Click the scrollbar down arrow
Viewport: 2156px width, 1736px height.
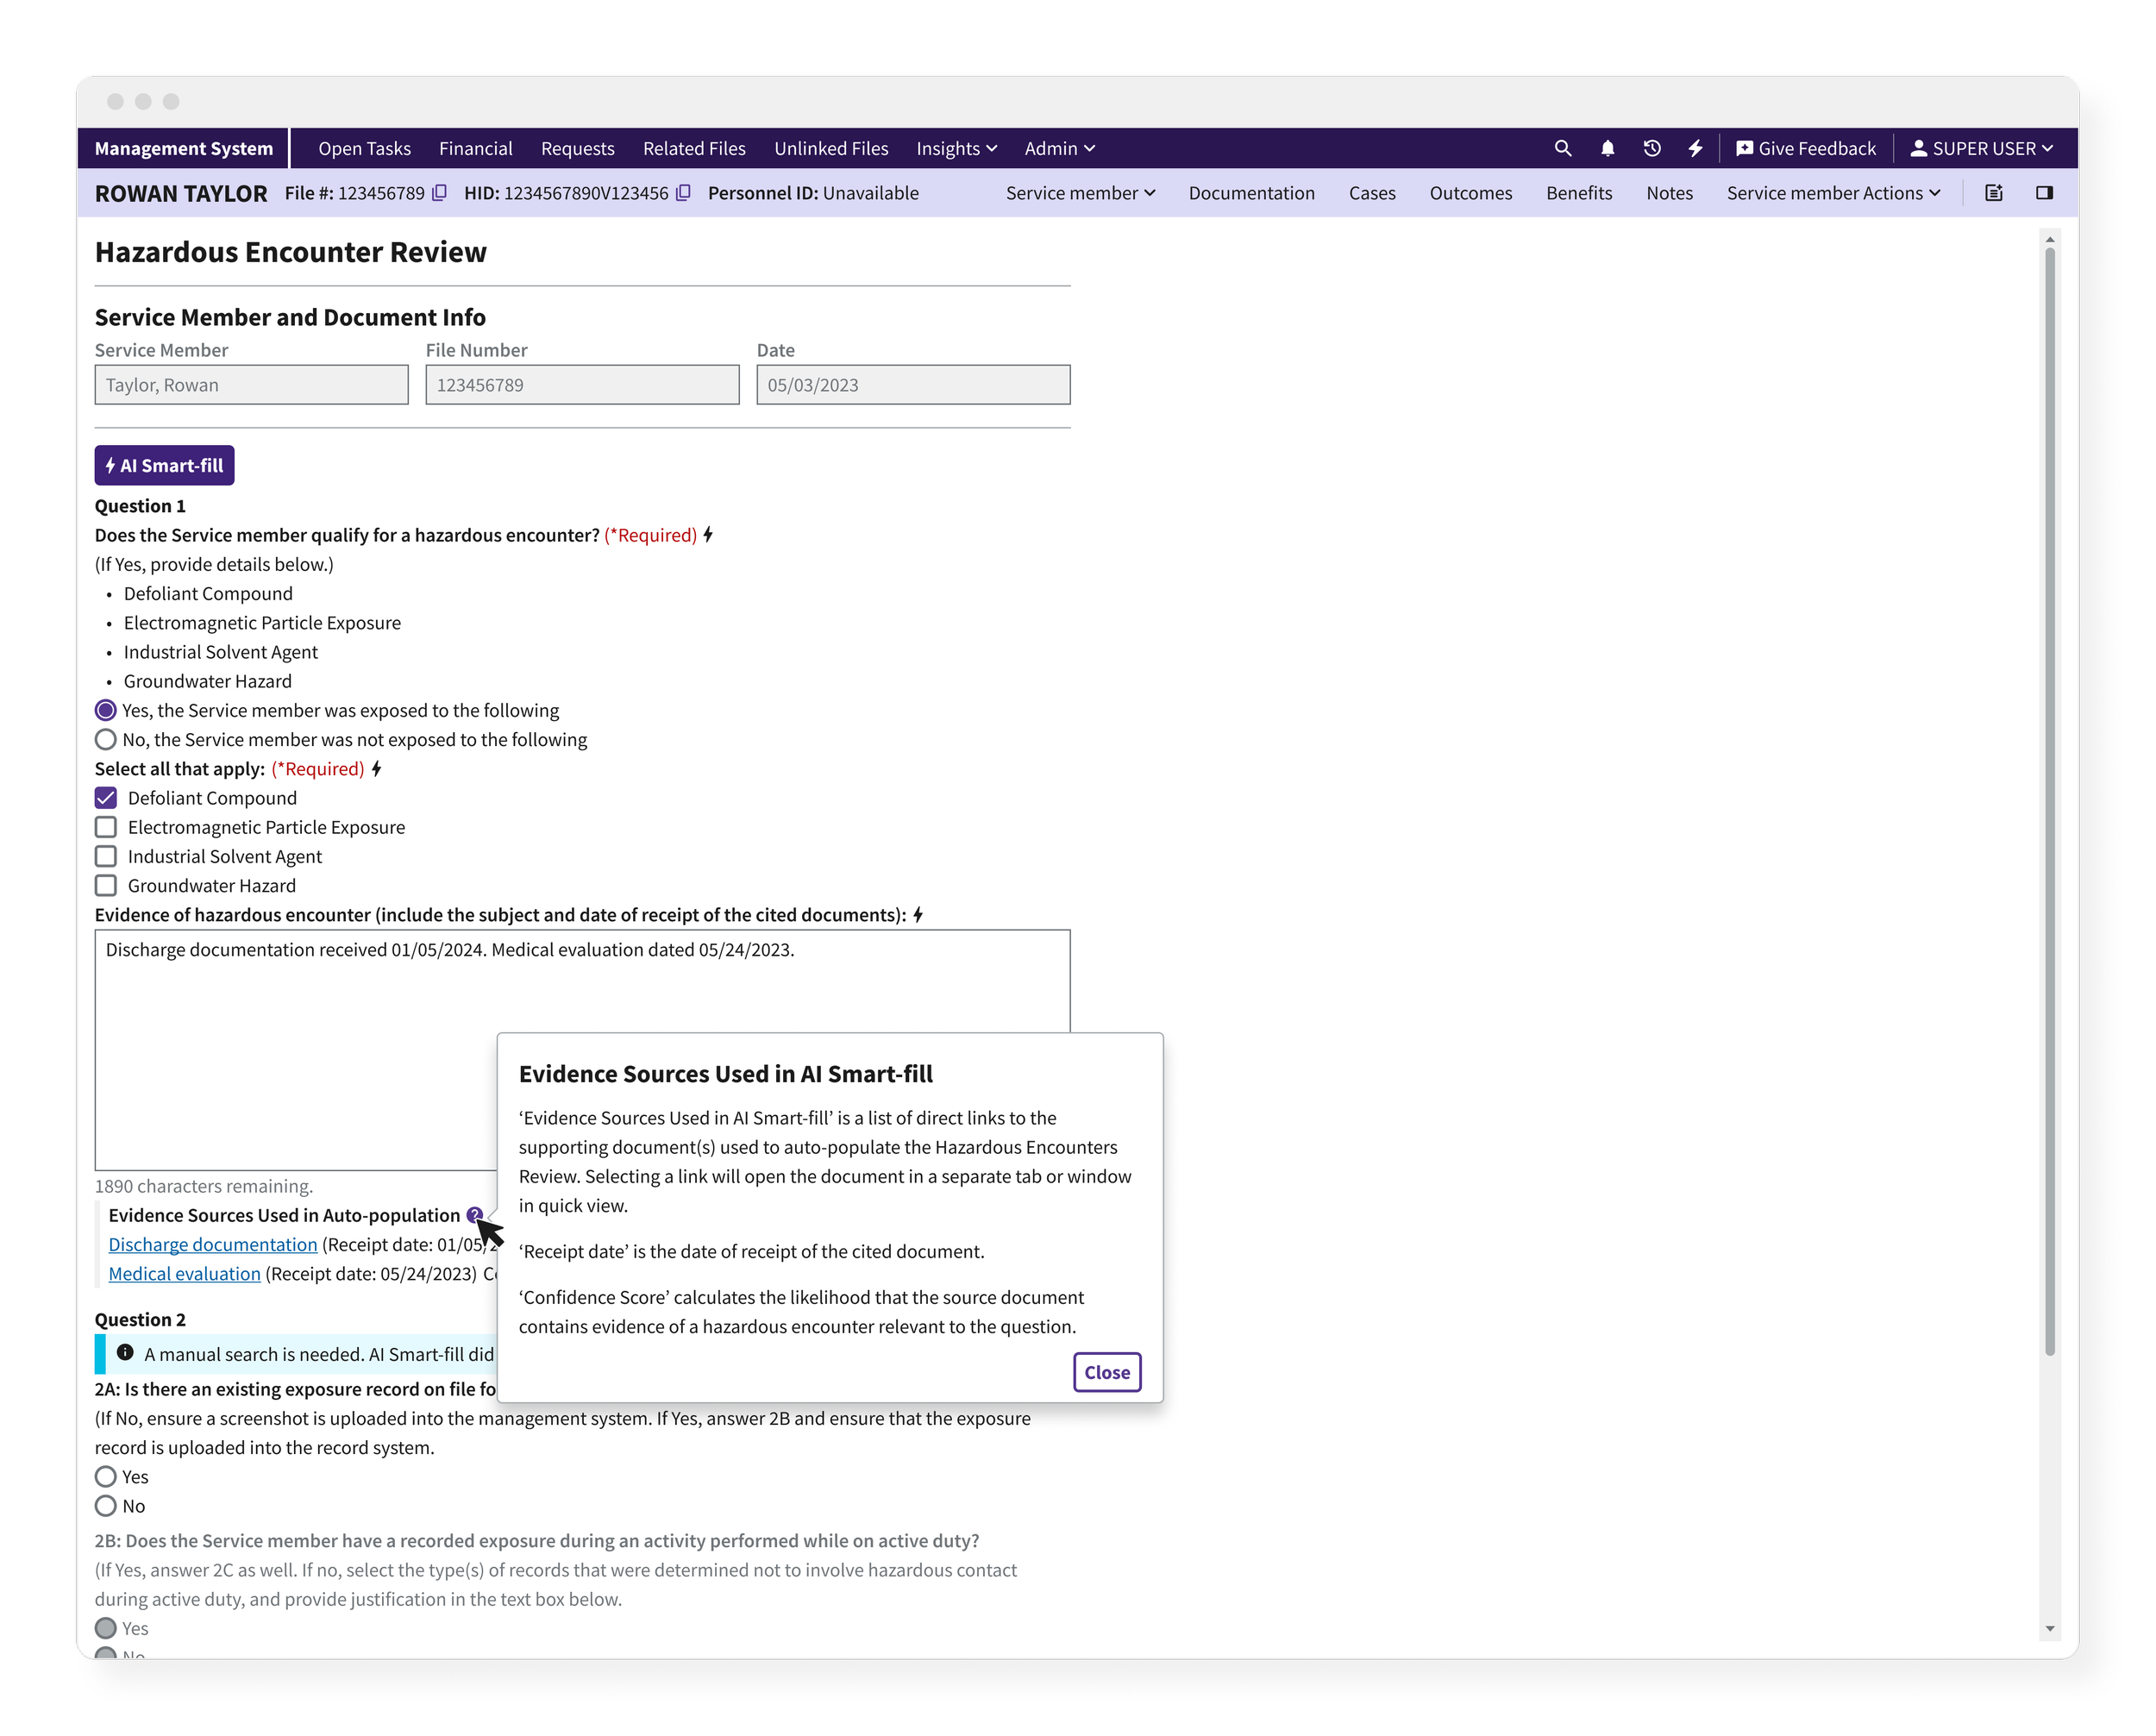(x=2049, y=1628)
